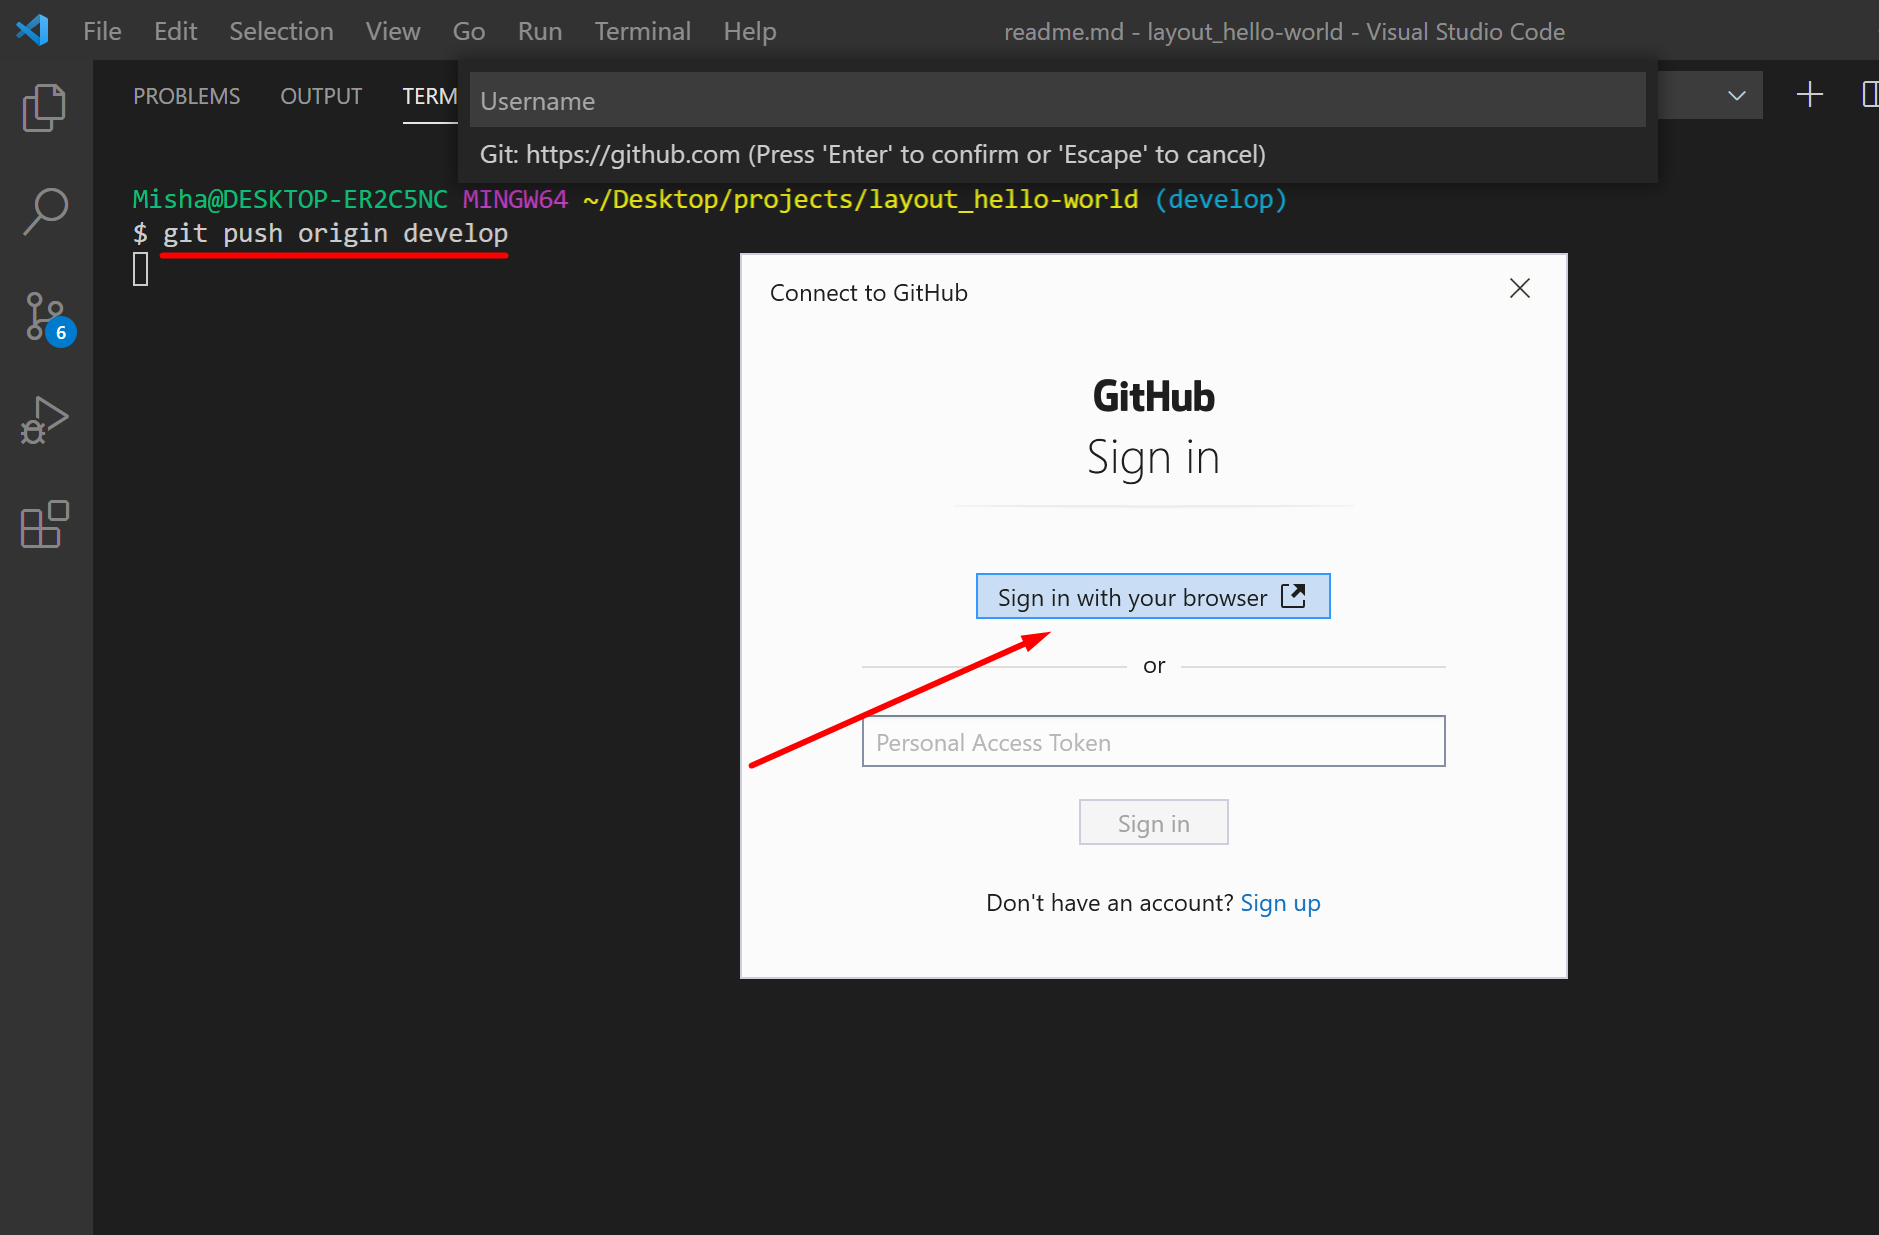Open the Extensions view
Screen dimensions: 1879x1235
pyautogui.click(x=45, y=524)
